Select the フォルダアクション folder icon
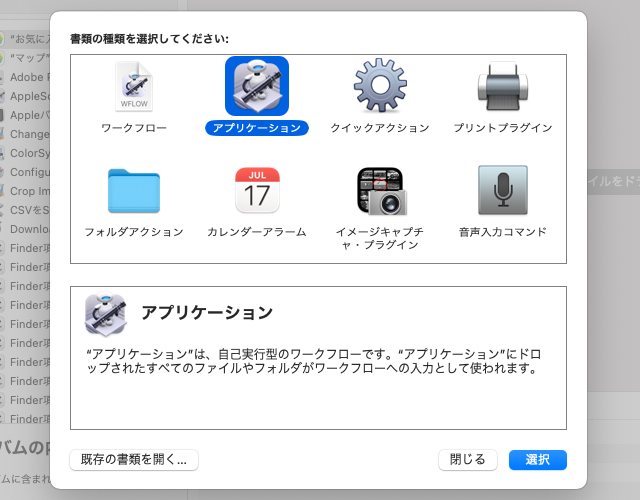Viewport: 640px width, 500px height. pos(134,190)
